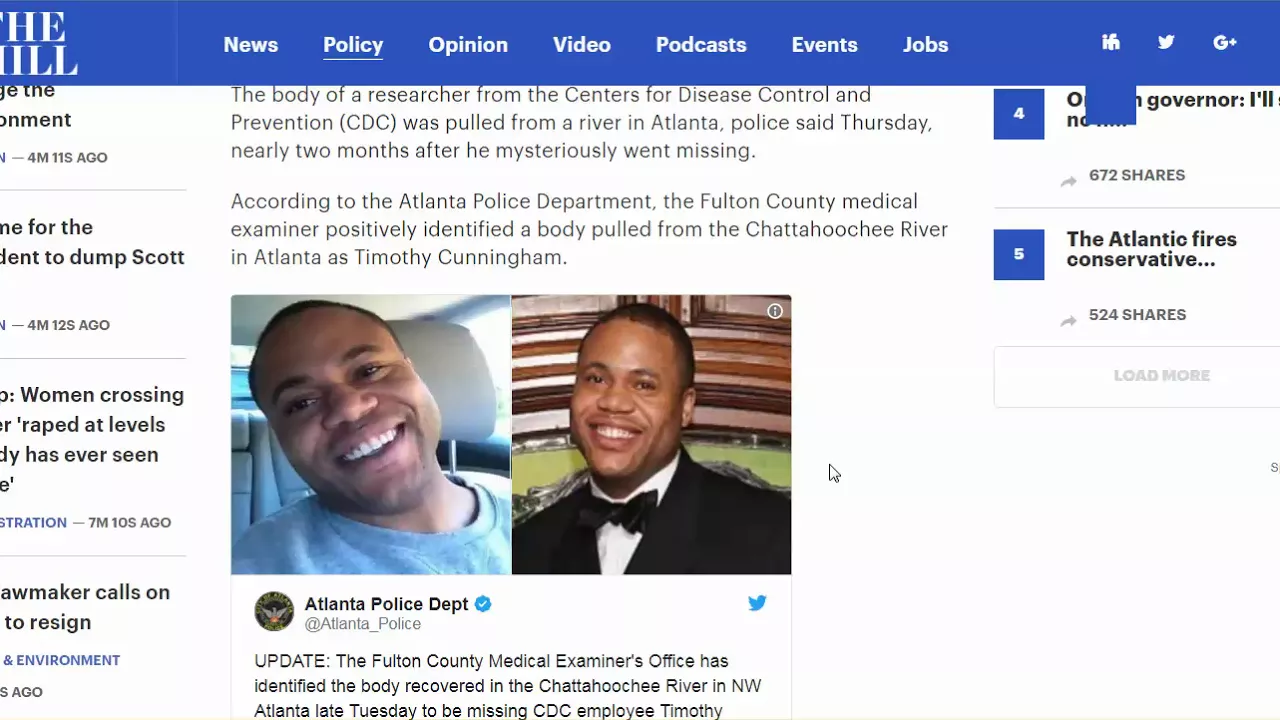
Task: Open the tuxedo photo of Timothy Cunningham
Action: tap(652, 434)
